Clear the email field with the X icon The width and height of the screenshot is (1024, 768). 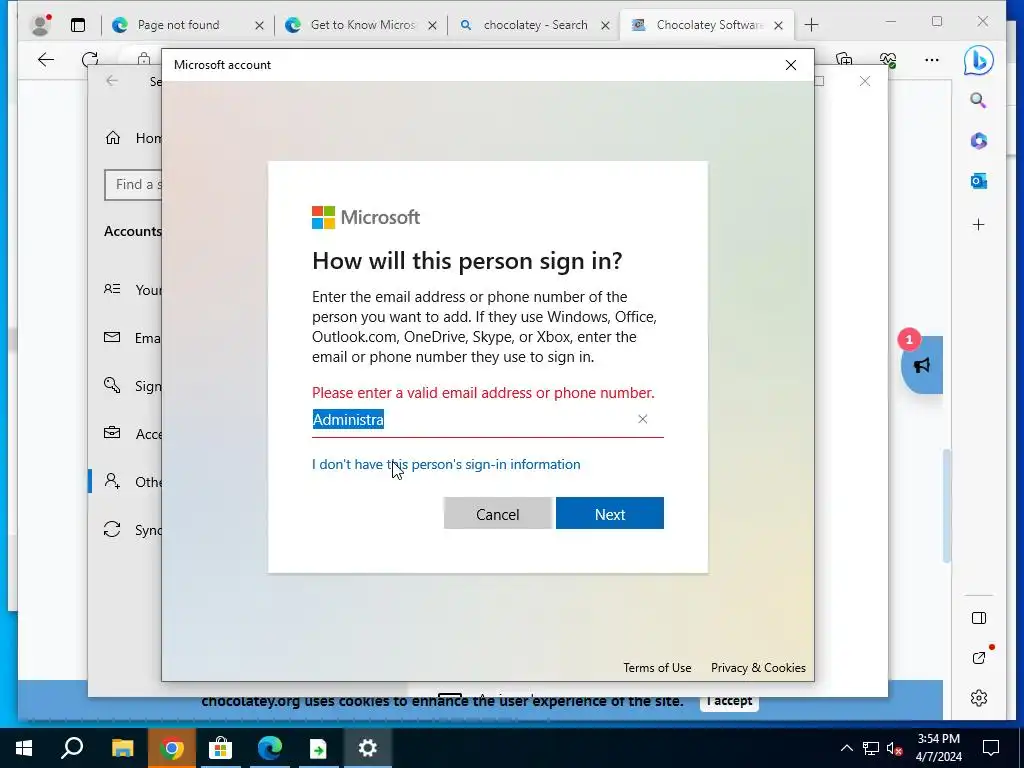643,419
